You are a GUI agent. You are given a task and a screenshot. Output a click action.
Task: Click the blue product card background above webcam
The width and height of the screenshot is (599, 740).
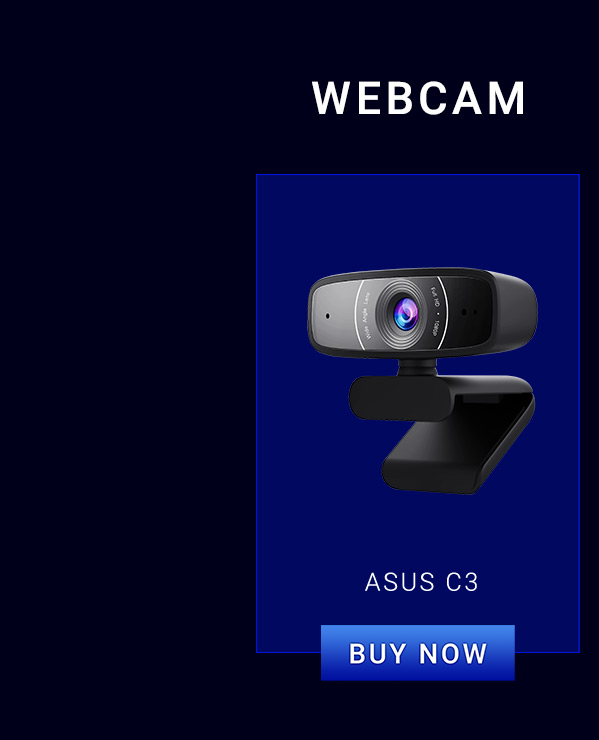click(418, 221)
